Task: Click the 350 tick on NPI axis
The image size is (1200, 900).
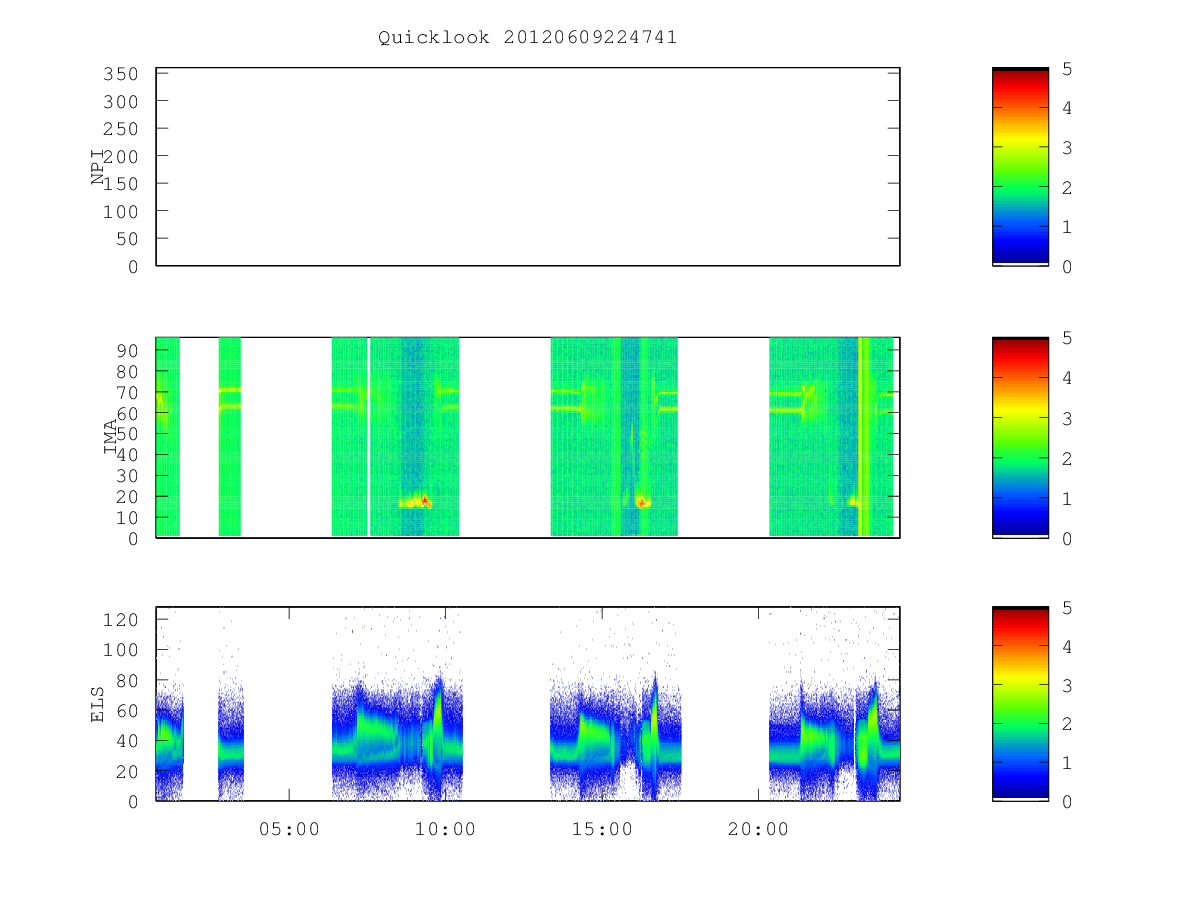Action: click(122, 74)
